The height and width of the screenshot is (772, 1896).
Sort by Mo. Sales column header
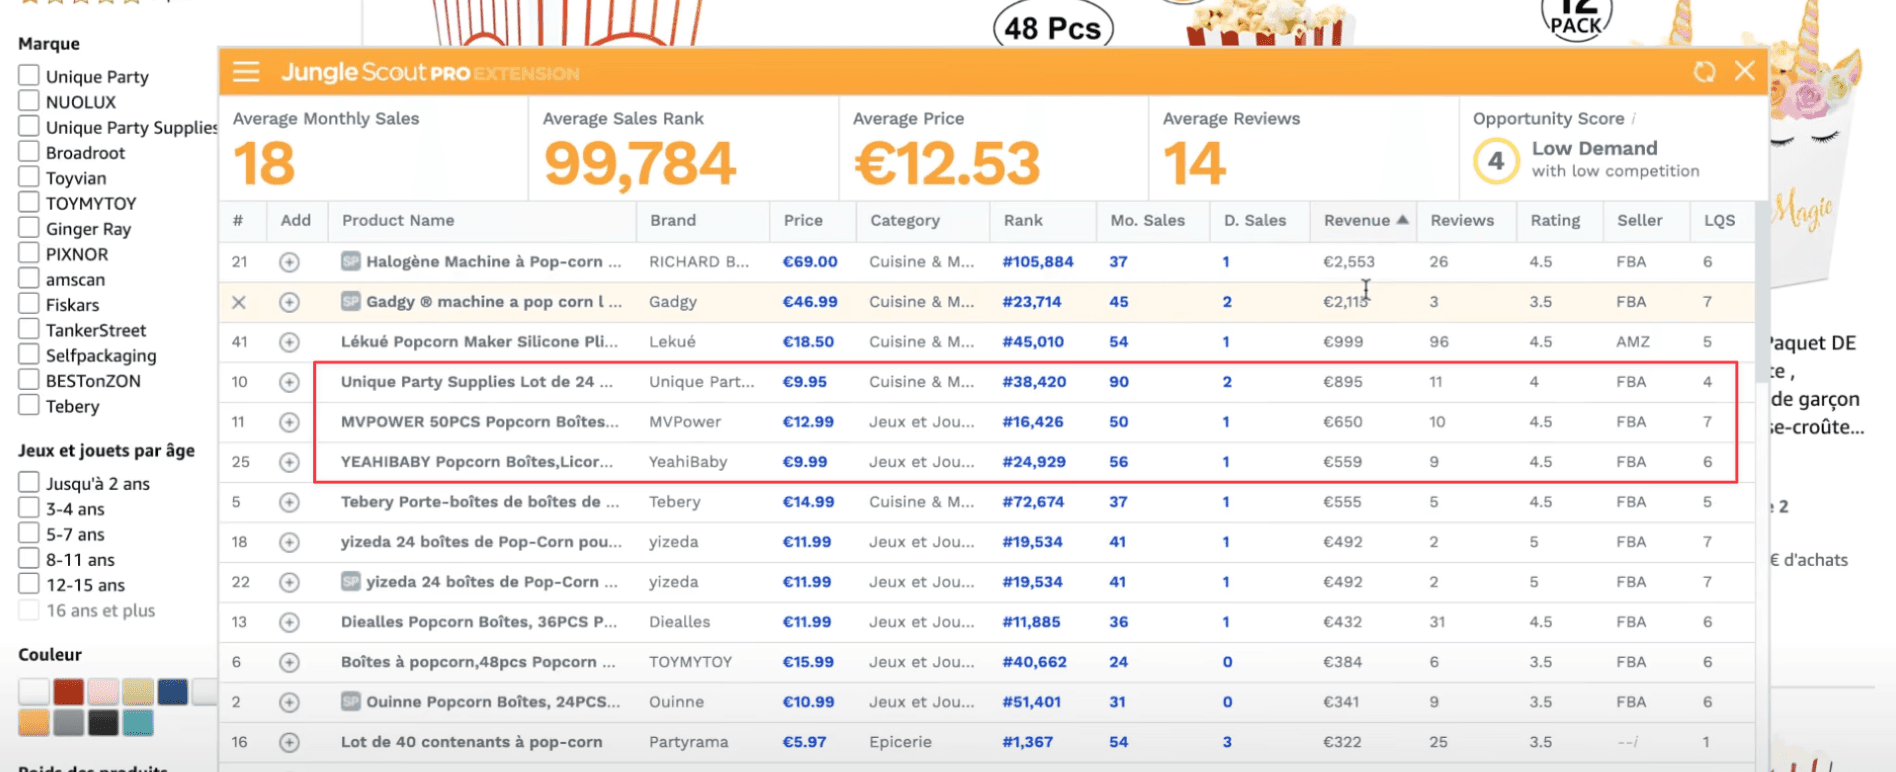pyautogui.click(x=1147, y=220)
